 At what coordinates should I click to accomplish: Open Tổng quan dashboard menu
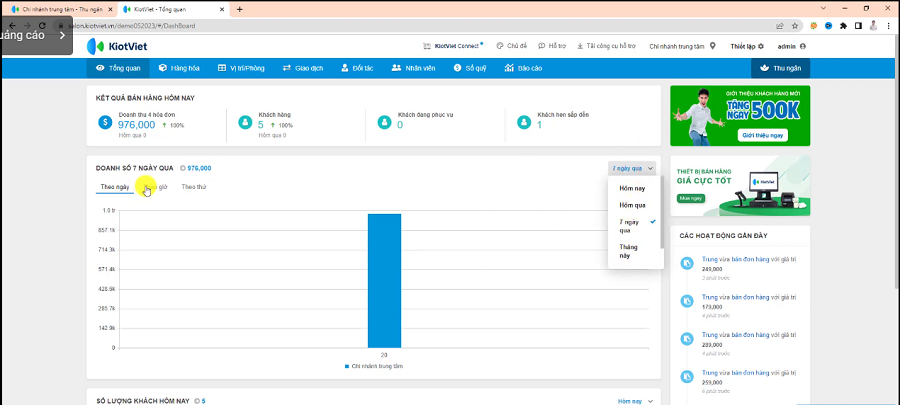[x=118, y=68]
